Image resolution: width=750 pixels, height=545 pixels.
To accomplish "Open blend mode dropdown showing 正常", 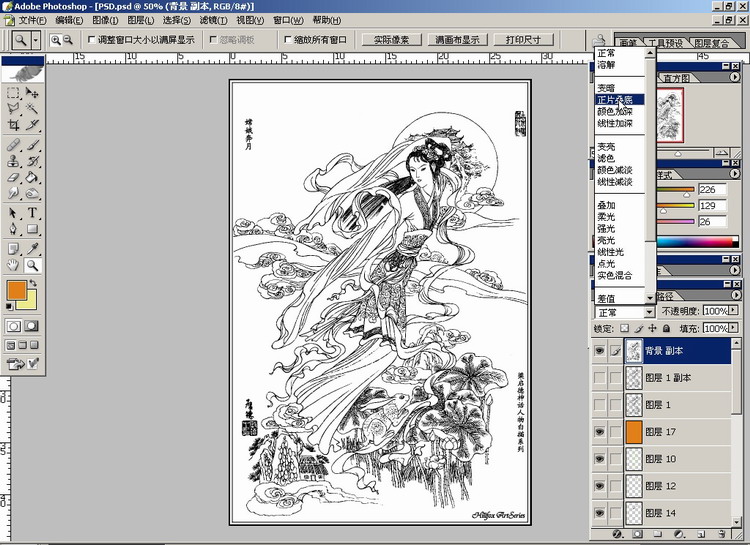I will (625, 312).
